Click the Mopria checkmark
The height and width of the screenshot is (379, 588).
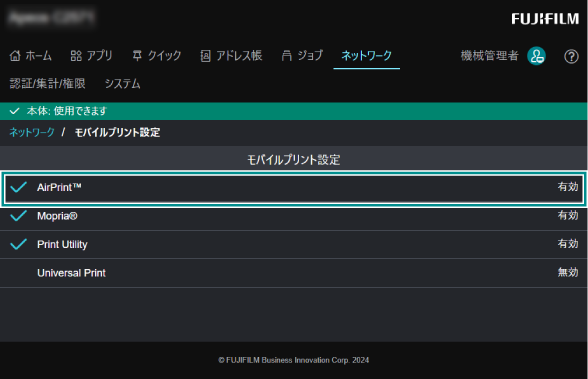pos(18,216)
